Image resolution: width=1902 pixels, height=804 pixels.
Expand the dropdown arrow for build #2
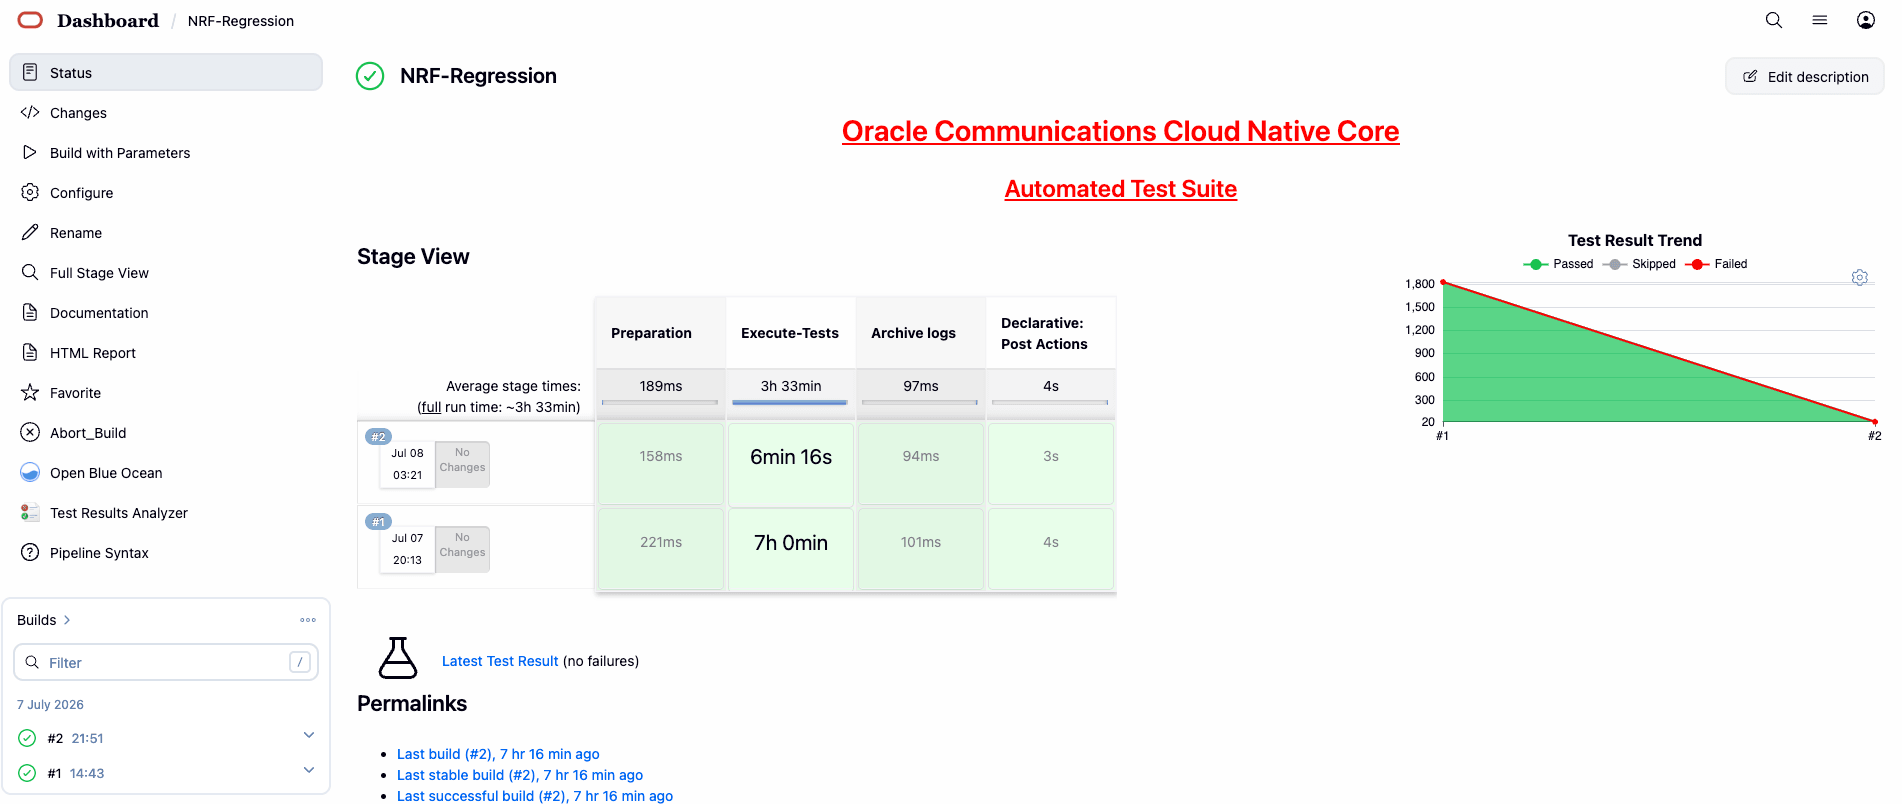click(x=309, y=735)
